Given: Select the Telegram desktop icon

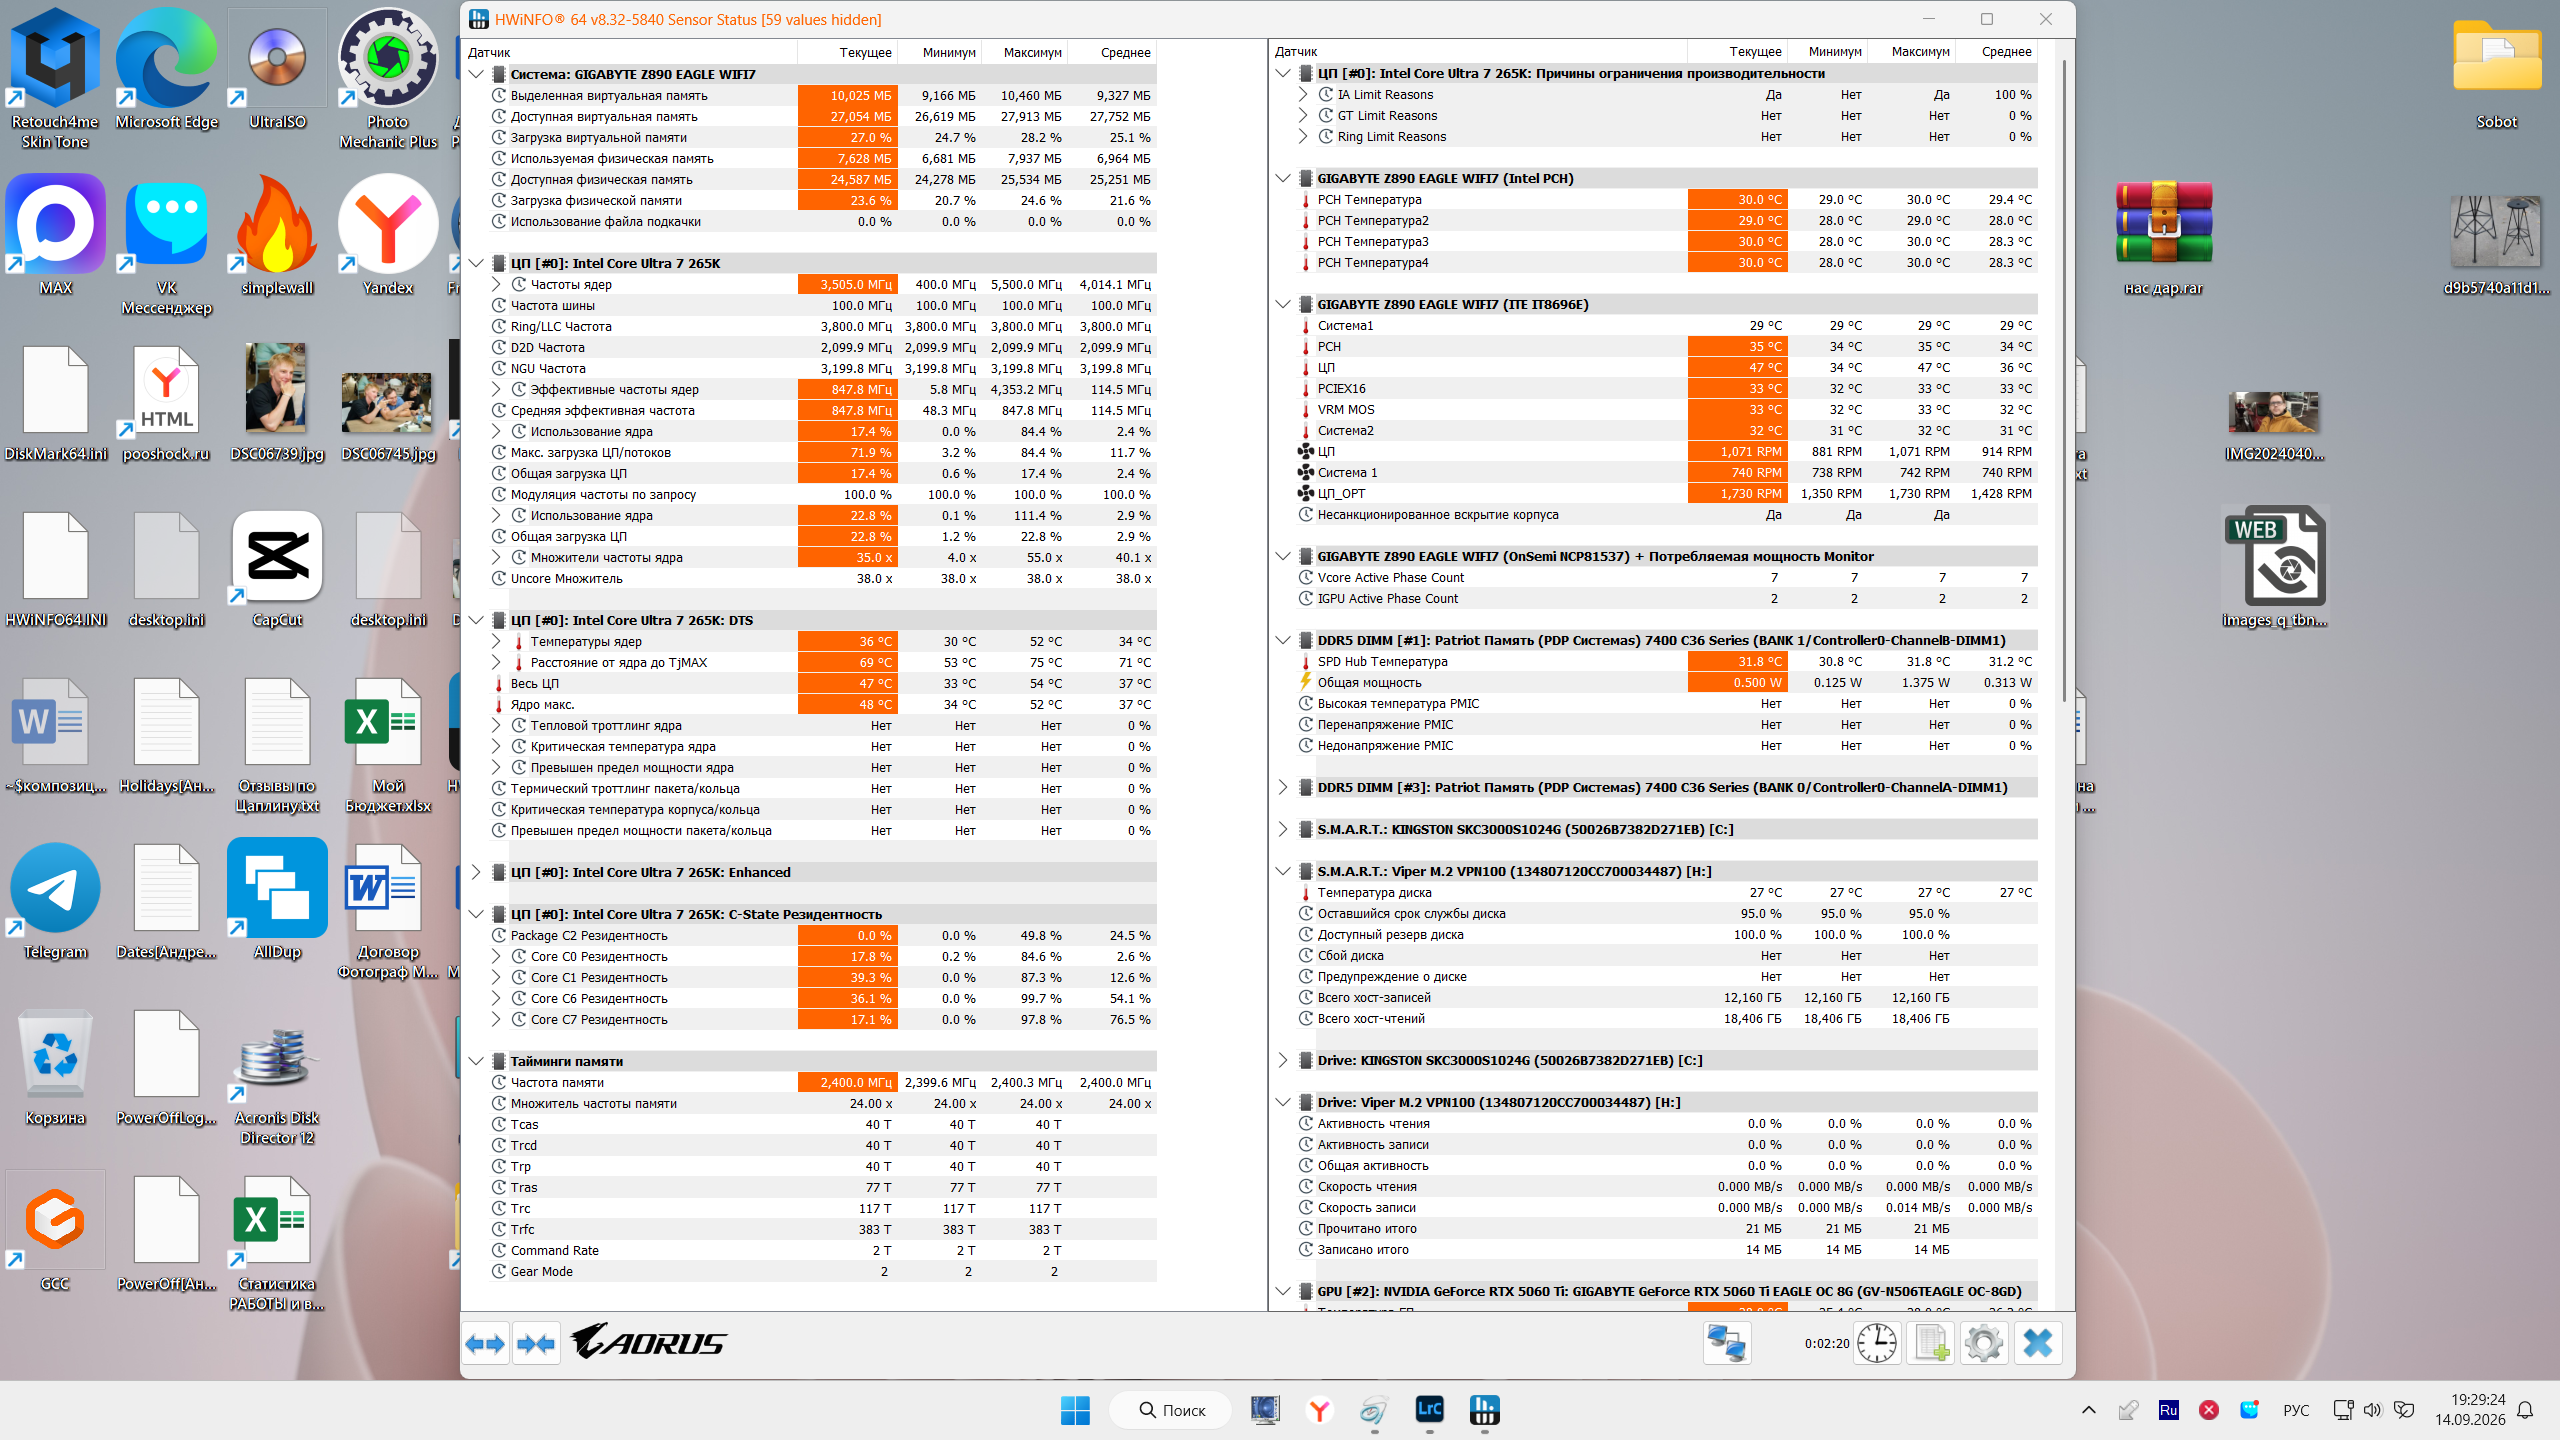Looking at the screenshot, I should pos(55,899).
